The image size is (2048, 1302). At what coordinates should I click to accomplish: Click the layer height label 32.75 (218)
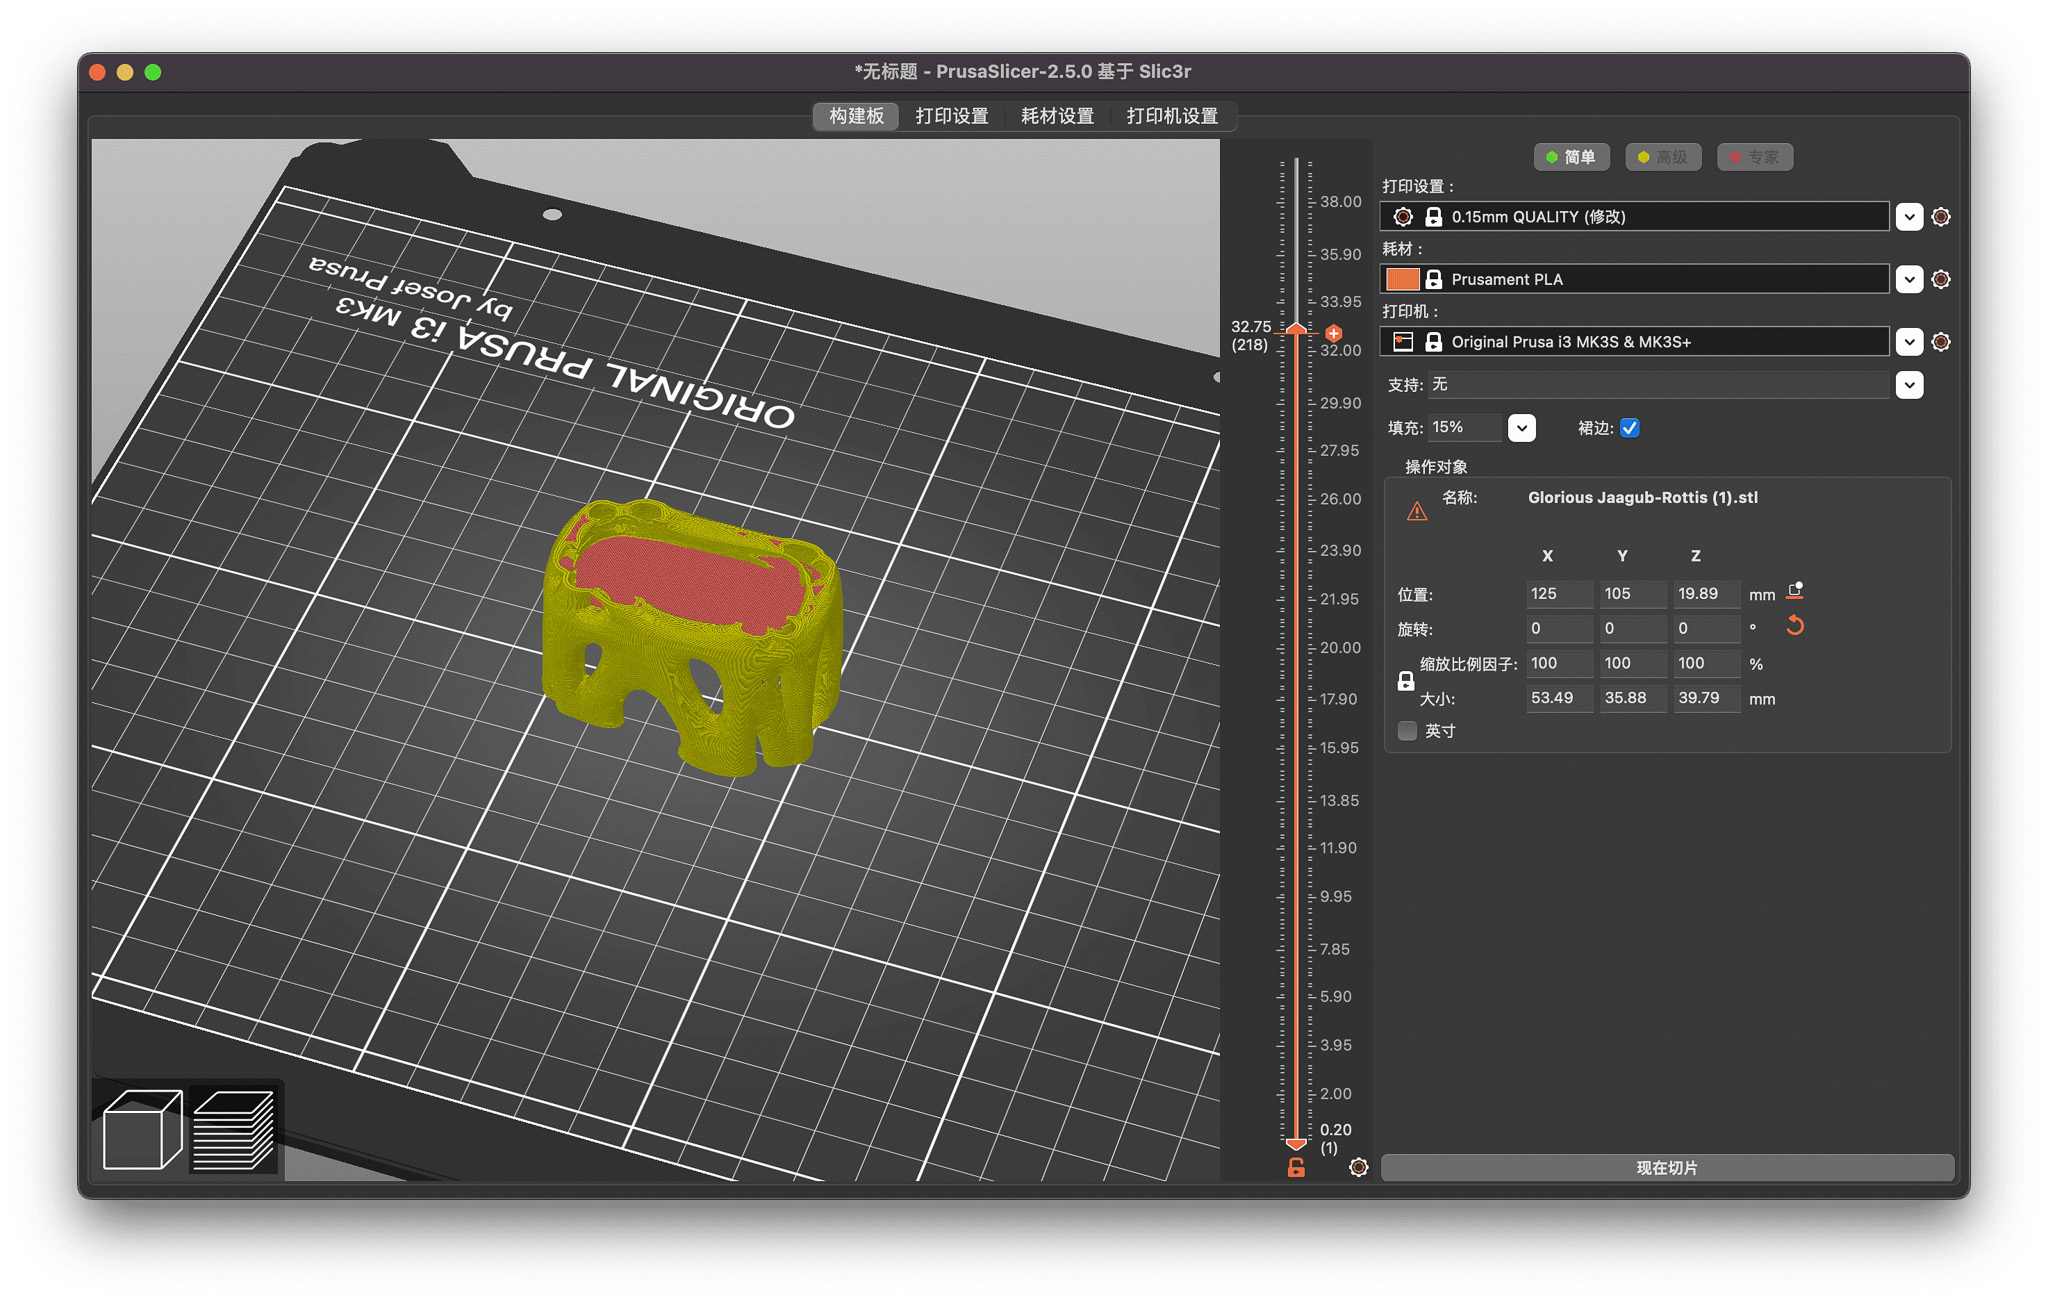tap(1250, 336)
